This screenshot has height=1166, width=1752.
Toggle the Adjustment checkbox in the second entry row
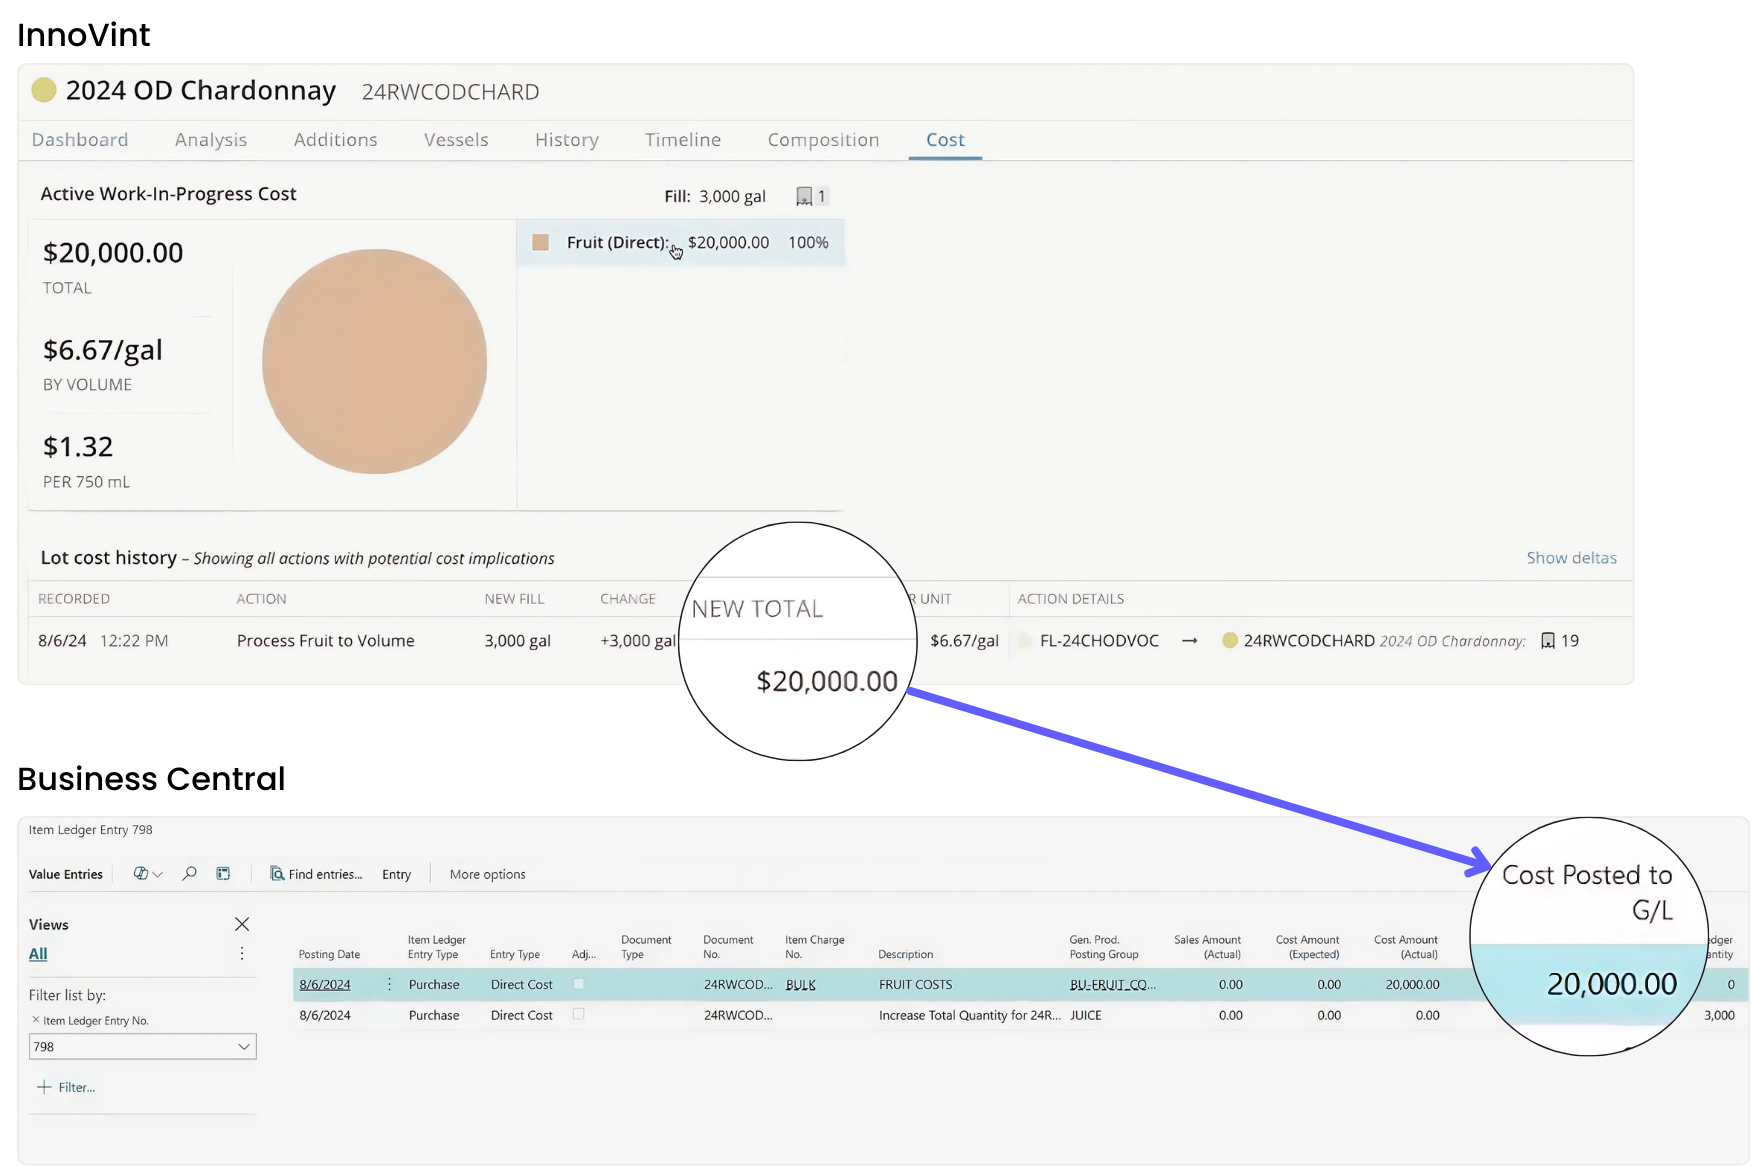pyautogui.click(x=578, y=1014)
